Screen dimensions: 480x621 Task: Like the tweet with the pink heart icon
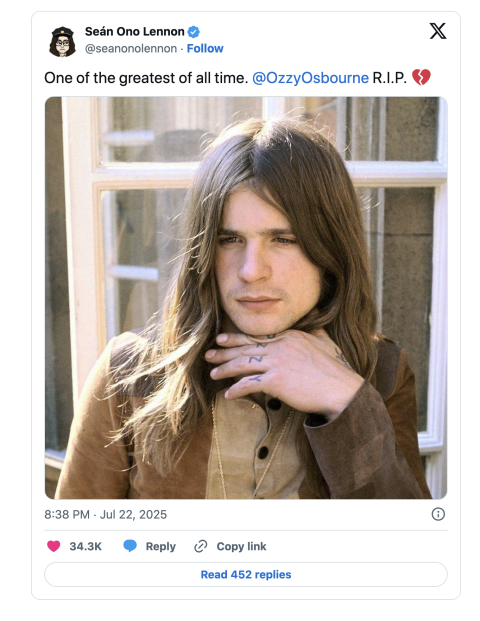54,546
